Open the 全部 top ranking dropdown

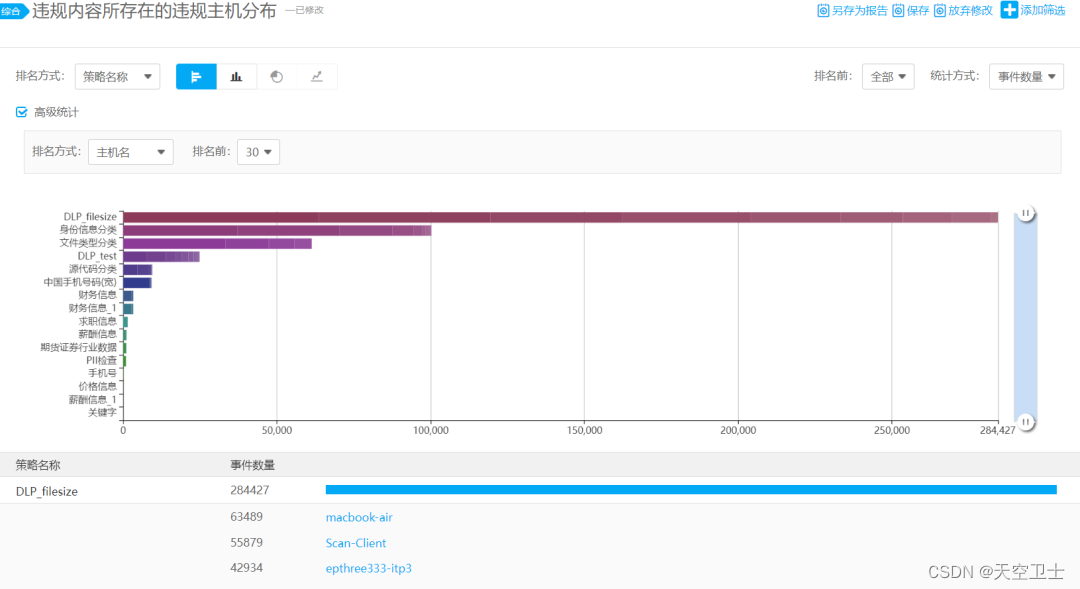[x=888, y=76]
